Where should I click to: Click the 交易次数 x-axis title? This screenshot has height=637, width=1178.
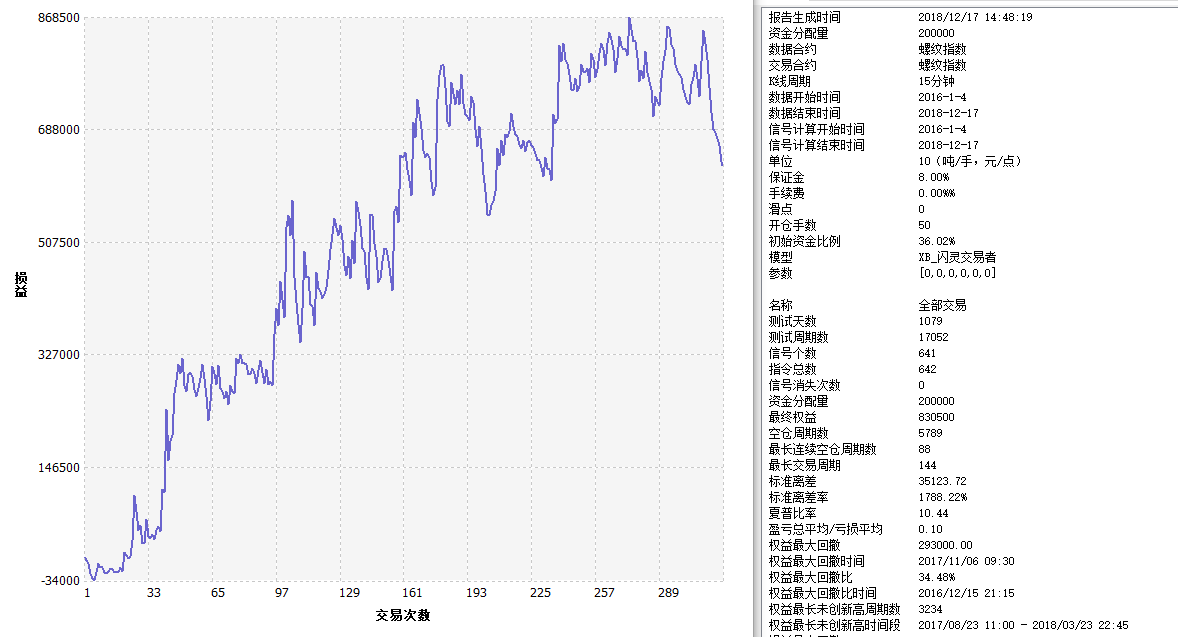[403, 615]
